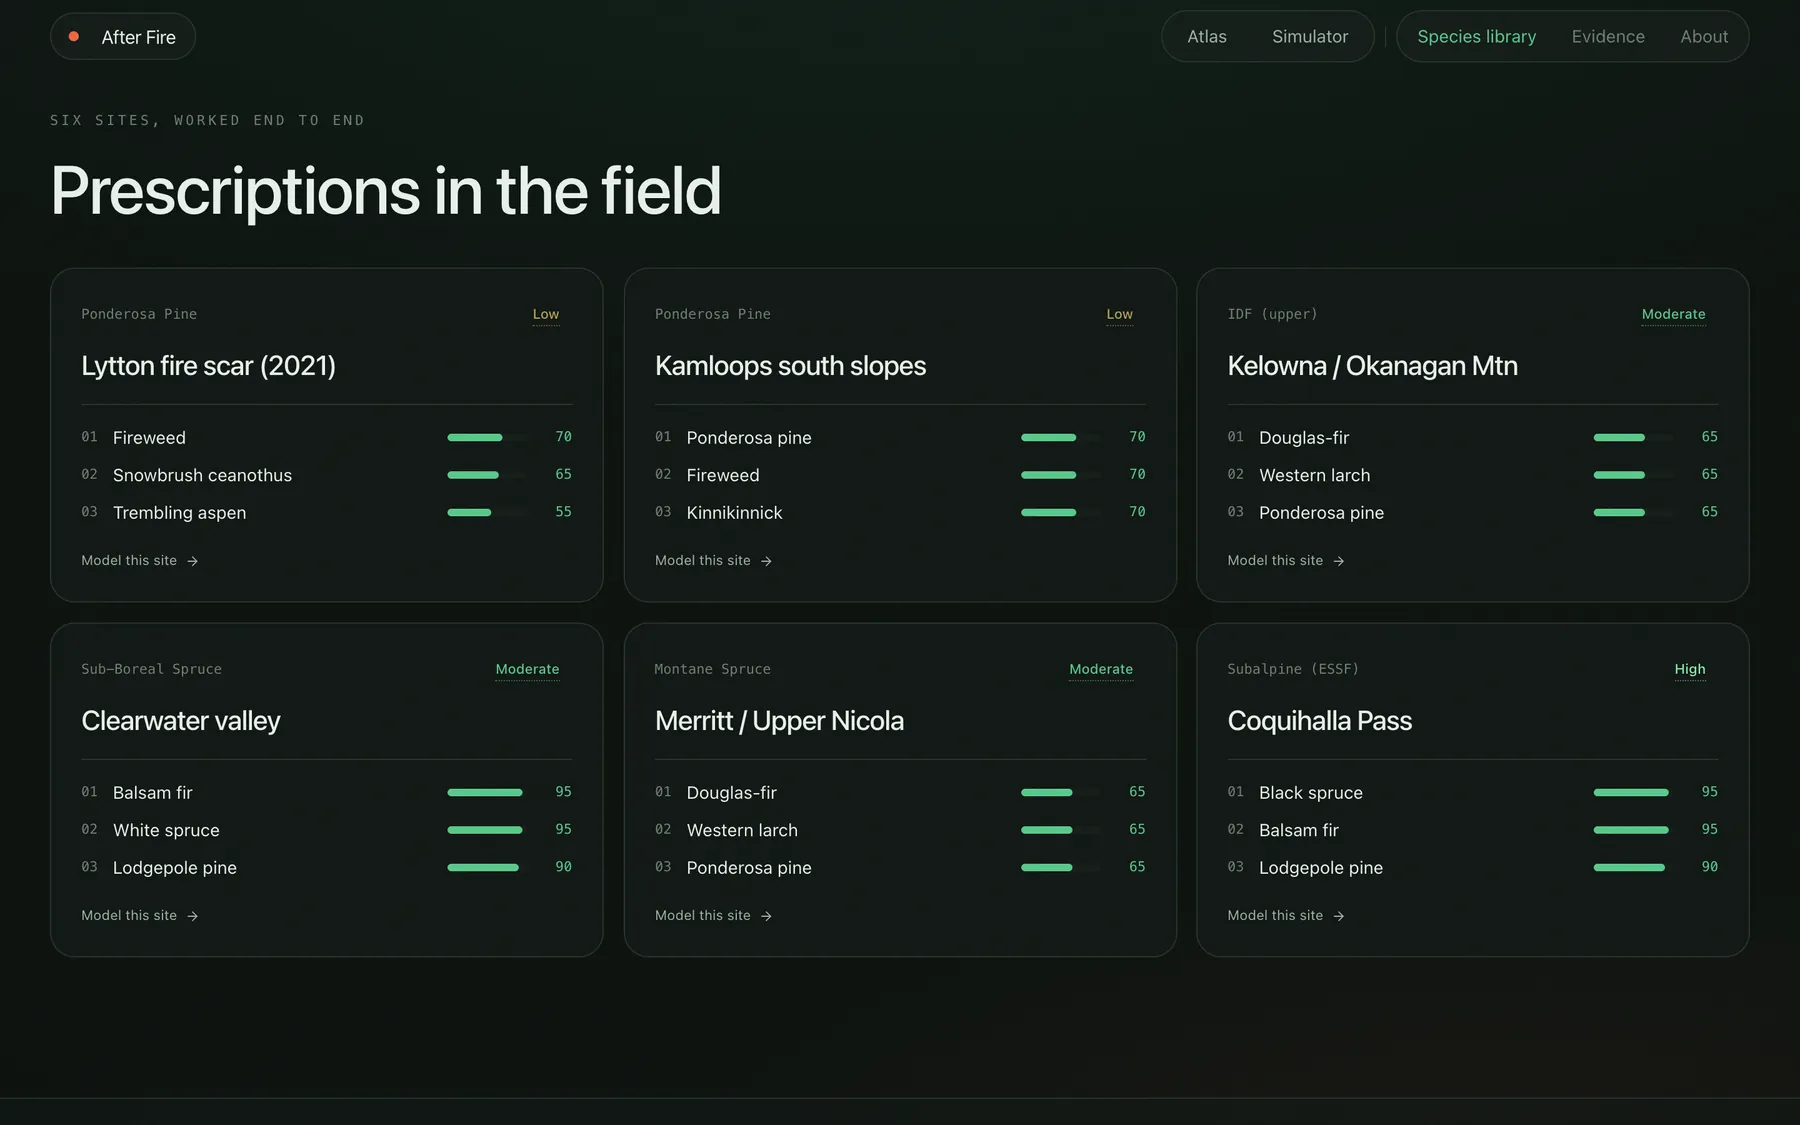Screen dimensions: 1800x1125
Task: Click Model this site under Clearwater valley
Action: (140, 916)
